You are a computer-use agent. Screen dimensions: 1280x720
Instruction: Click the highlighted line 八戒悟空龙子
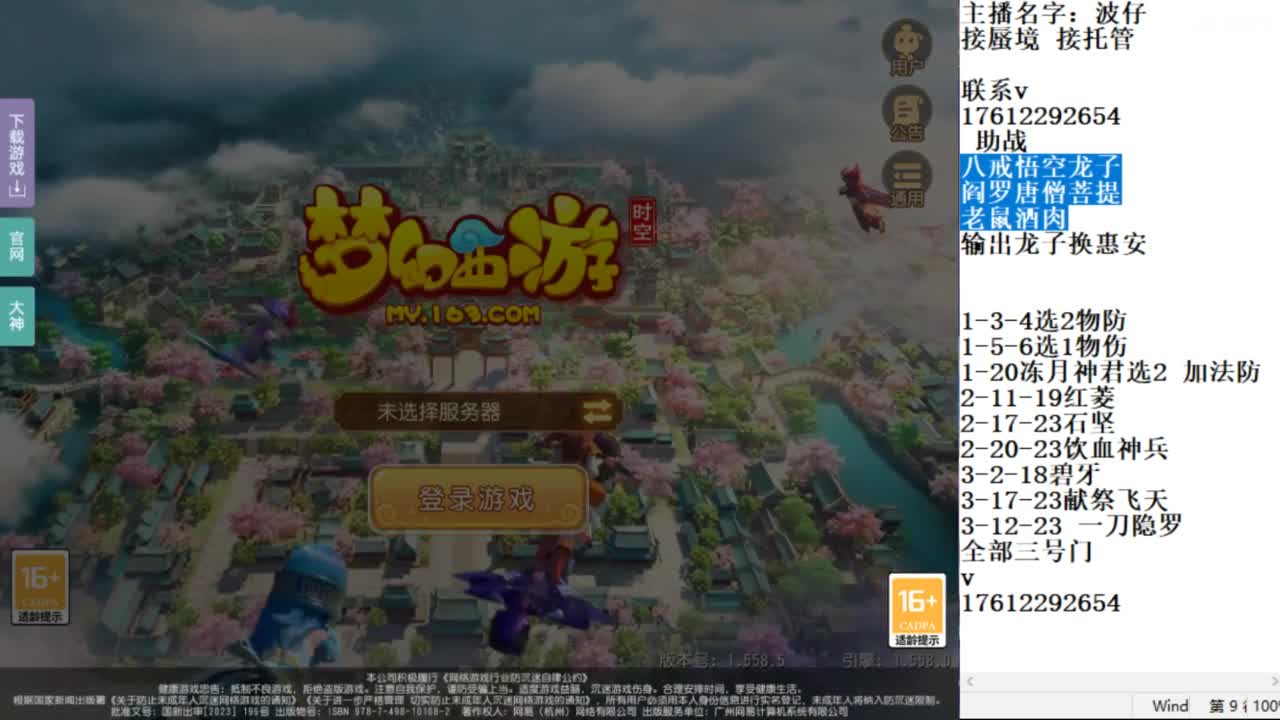click(x=1041, y=167)
